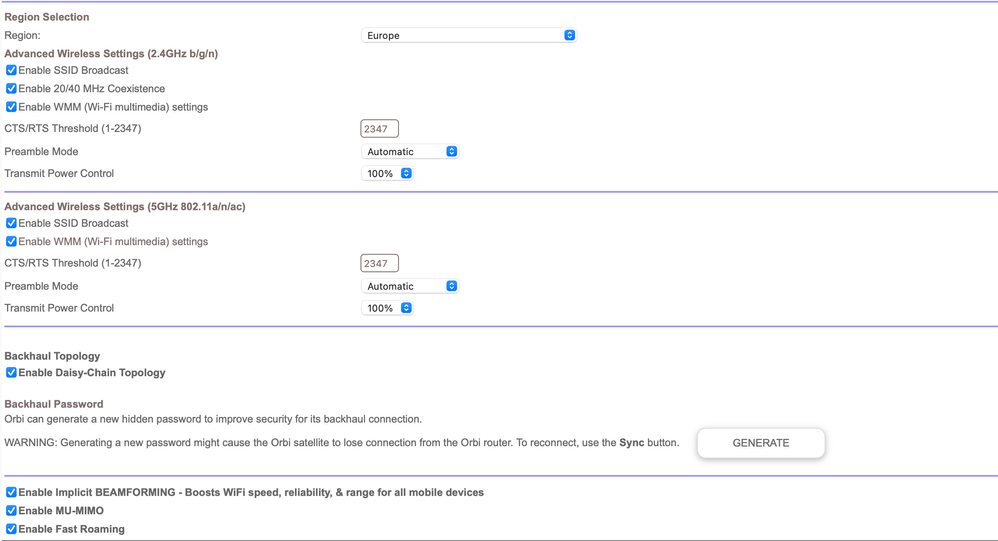Screen dimensions: 998x541
Task: Click the 5GHz CTS/RTS Threshold field
Action: coord(379,264)
